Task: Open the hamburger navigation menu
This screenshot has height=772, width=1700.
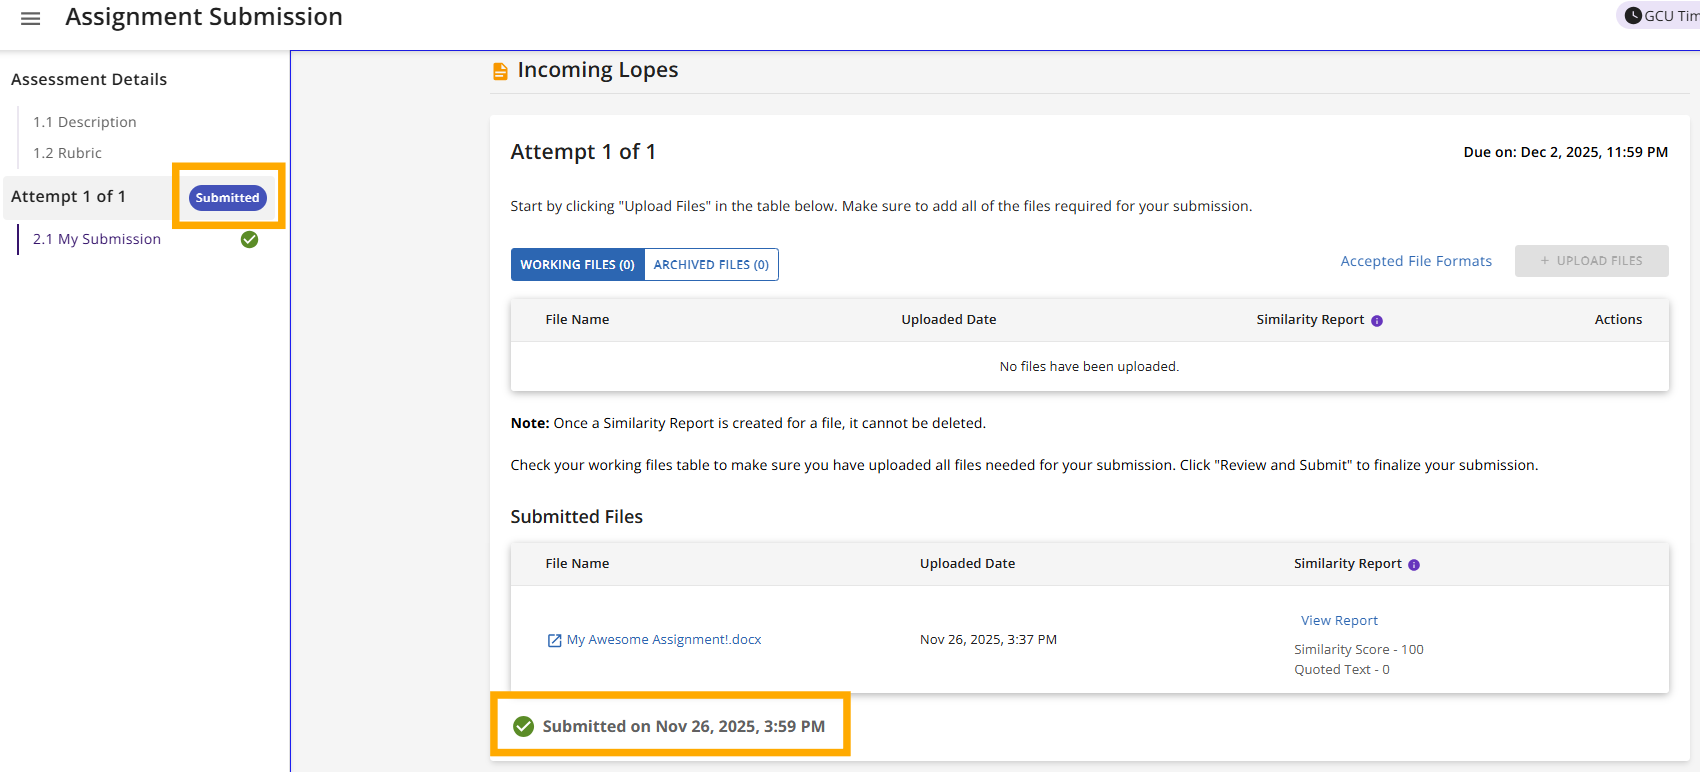Action: [x=31, y=18]
